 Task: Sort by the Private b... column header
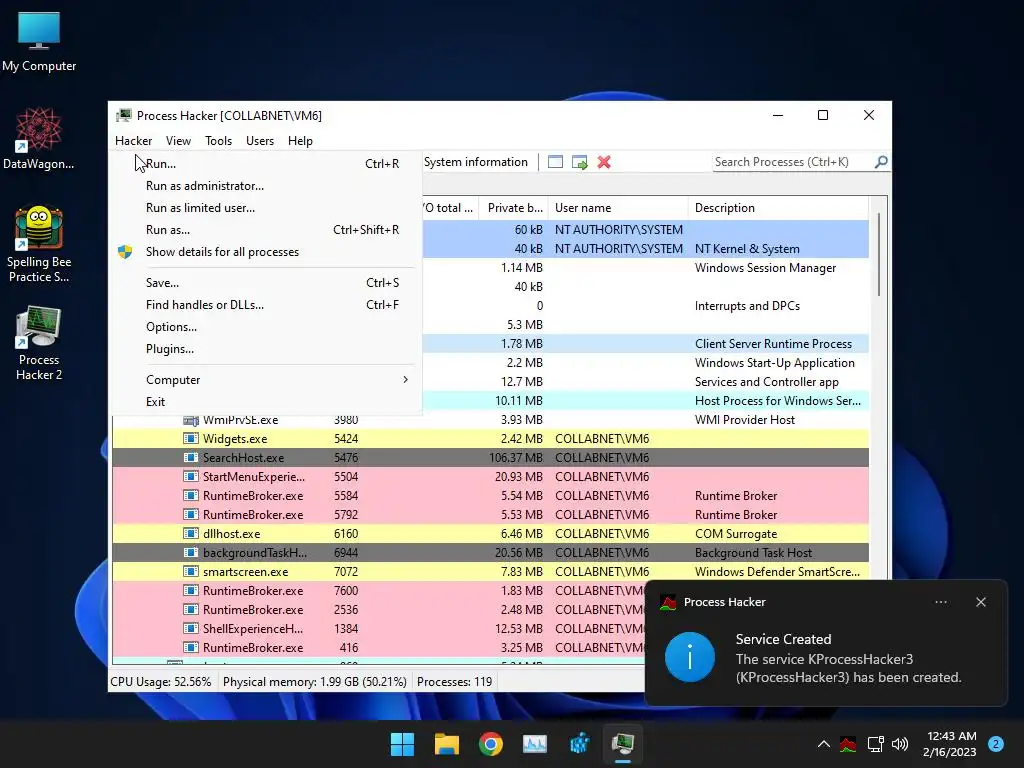[513, 208]
